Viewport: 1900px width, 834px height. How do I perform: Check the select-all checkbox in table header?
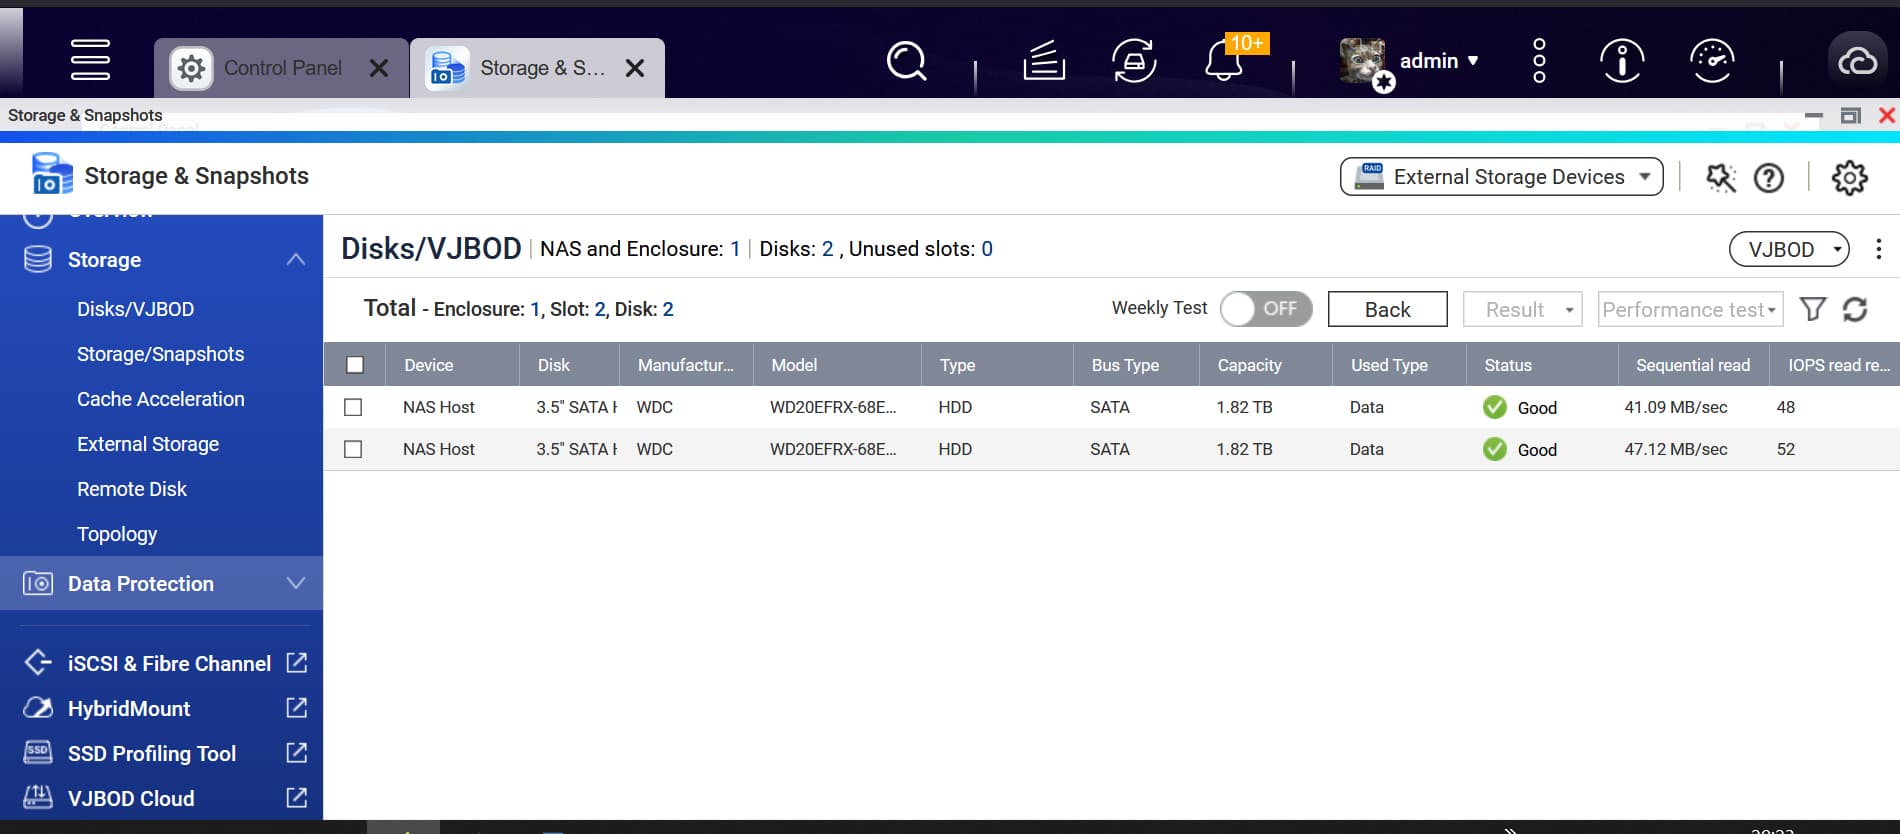(x=355, y=365)
